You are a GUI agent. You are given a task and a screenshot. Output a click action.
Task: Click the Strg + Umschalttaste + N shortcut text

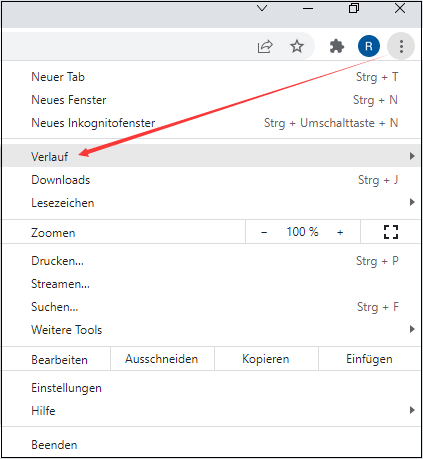tap(331, 123)
